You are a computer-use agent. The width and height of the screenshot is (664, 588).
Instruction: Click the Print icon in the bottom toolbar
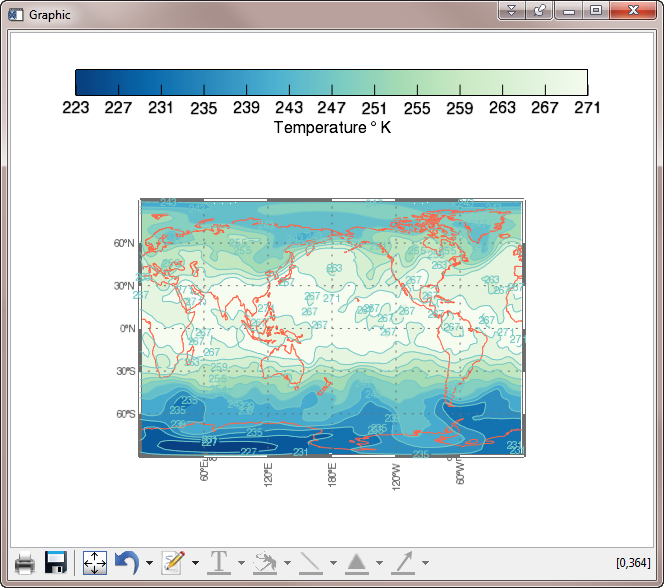pos(25,563)
